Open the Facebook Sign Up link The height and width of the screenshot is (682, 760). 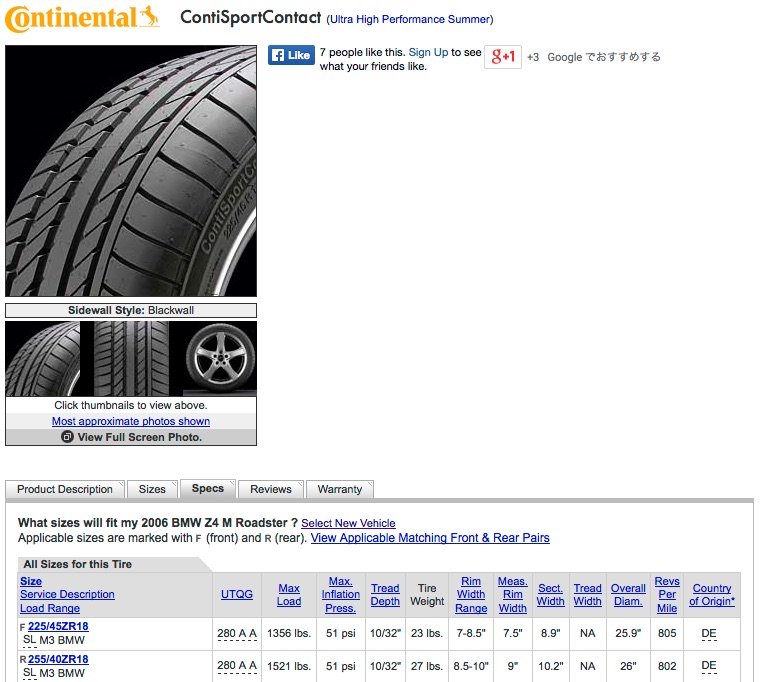click(428, 52)
